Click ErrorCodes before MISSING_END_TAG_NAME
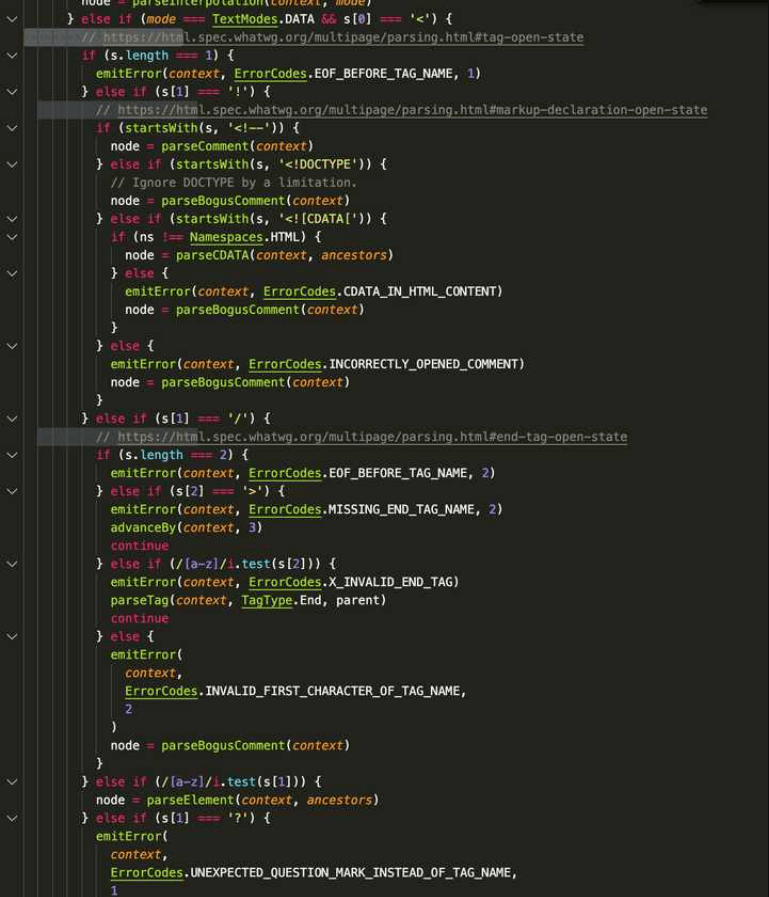Image resolution: width=769 pixels, height=897 pixels. 285,510
